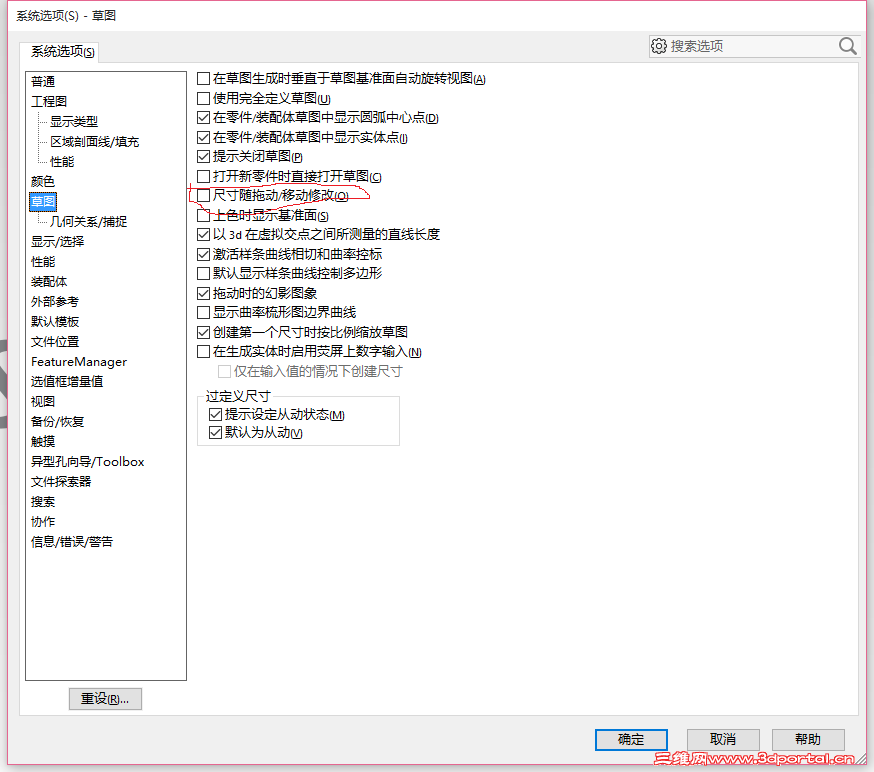
Task: Click the magnifier search icon
Action: pyautogui.click(x=847, y=45)
